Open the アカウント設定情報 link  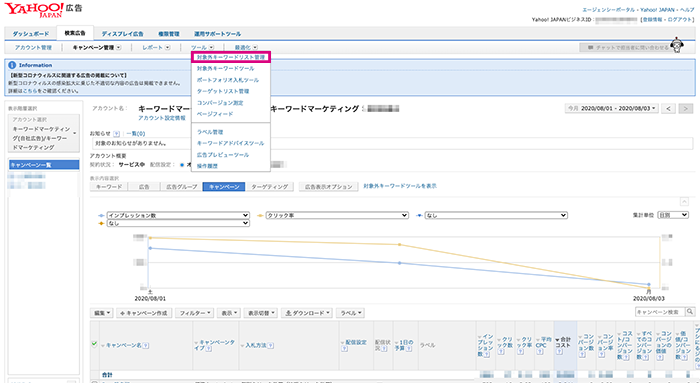tap(162, 118)
